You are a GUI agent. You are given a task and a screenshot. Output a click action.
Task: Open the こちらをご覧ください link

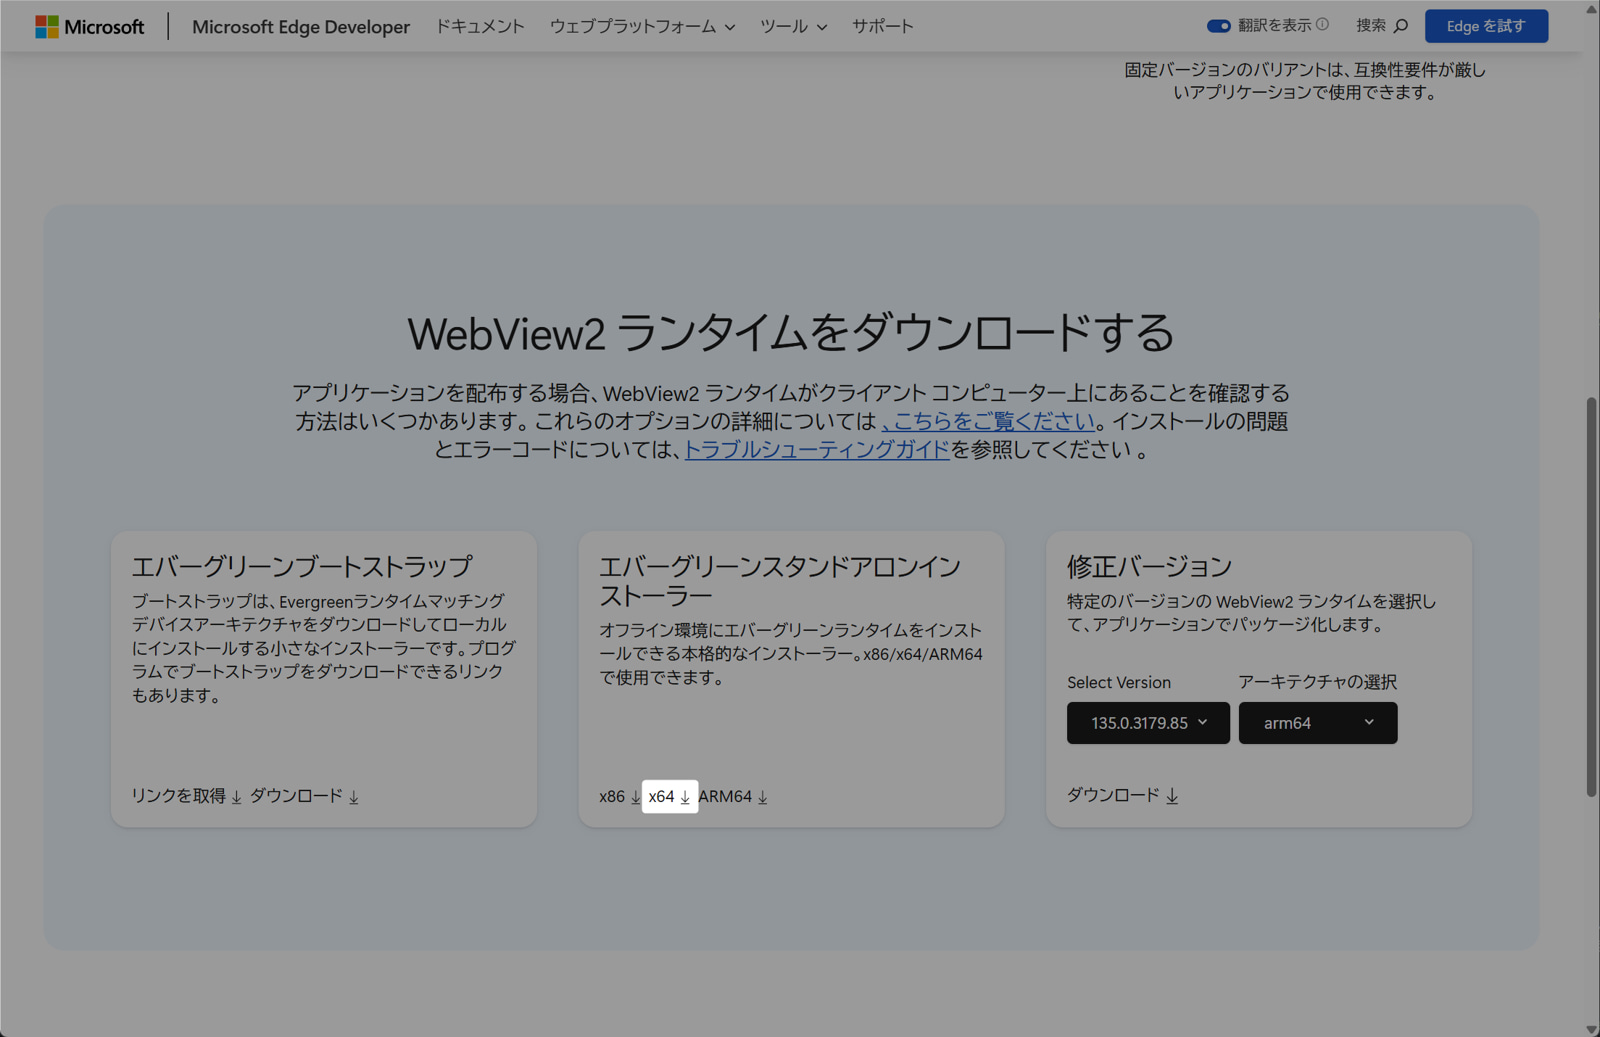(x=988, y=421)
